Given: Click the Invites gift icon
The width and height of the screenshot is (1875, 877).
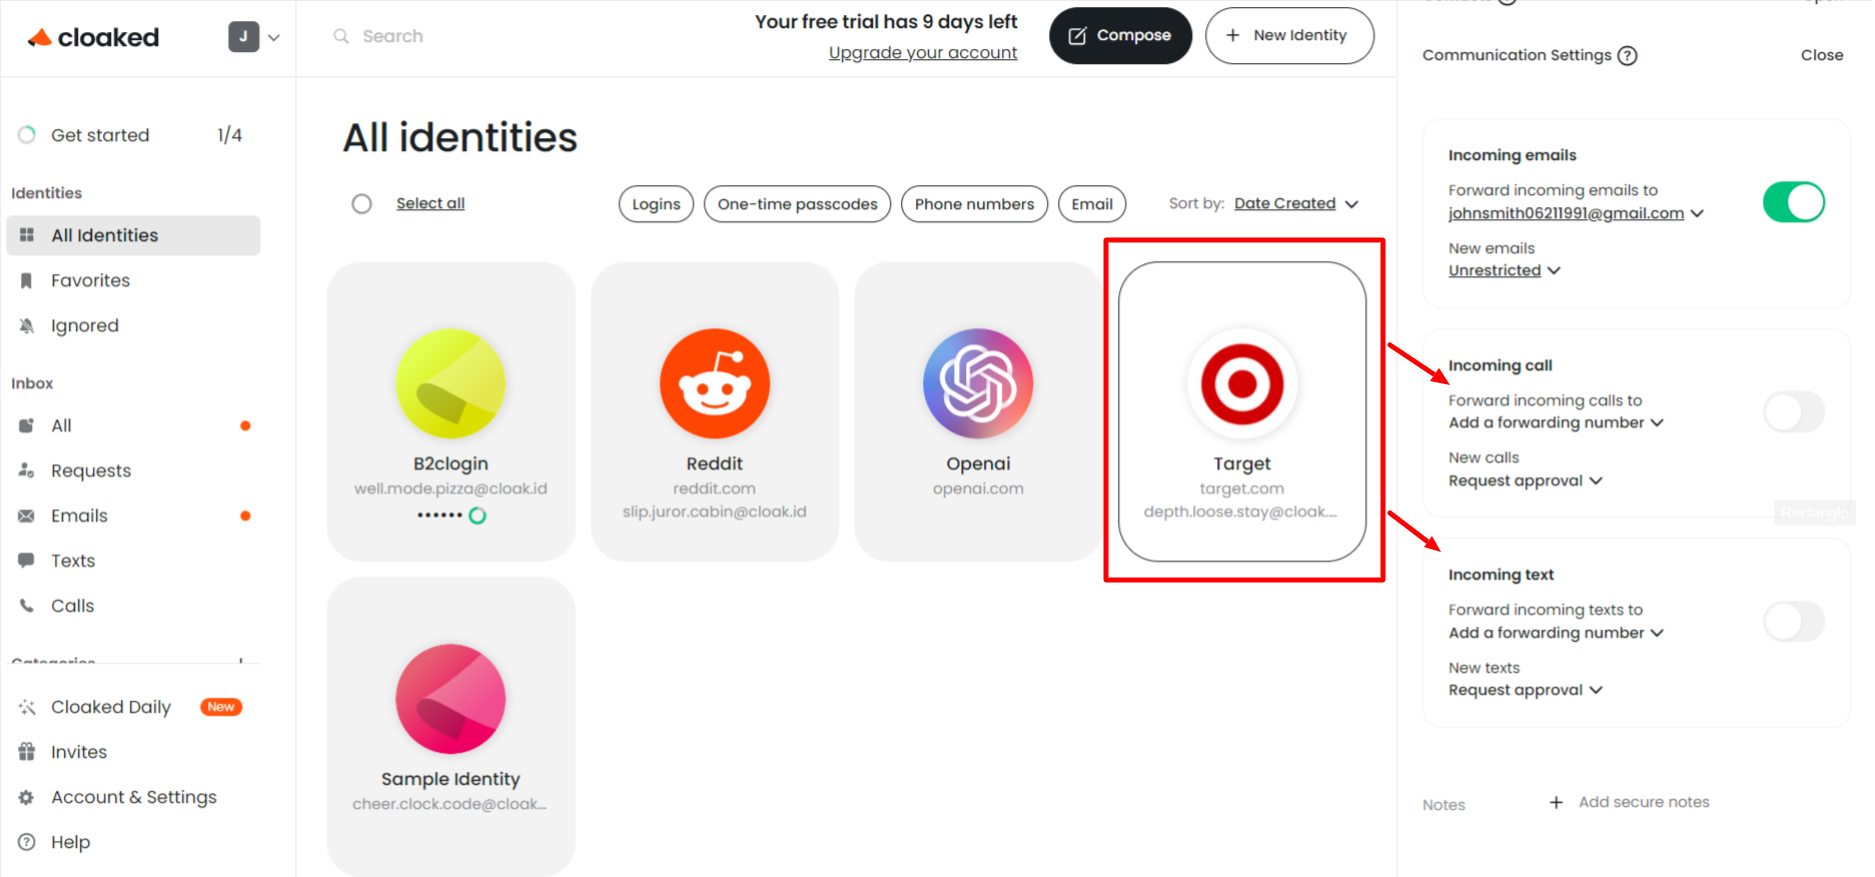Looking at the screenshot, I should coord(27,751).
